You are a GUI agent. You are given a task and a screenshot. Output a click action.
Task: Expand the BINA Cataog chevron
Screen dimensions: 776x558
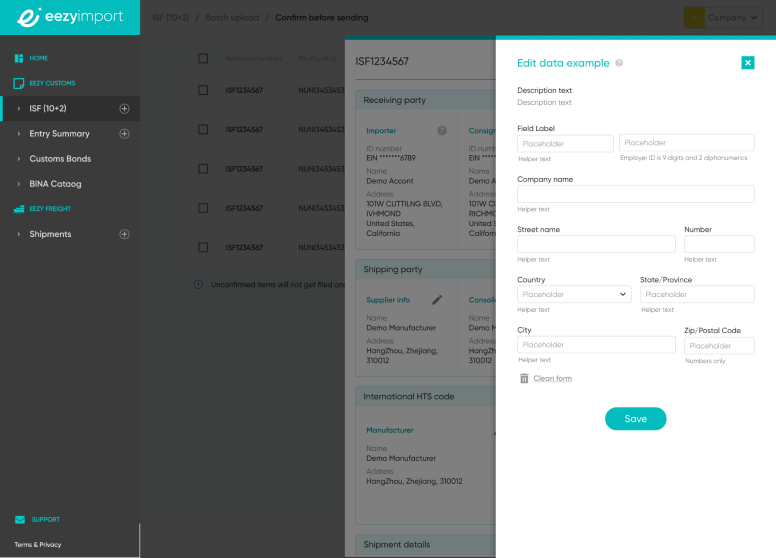pos(19,184)
